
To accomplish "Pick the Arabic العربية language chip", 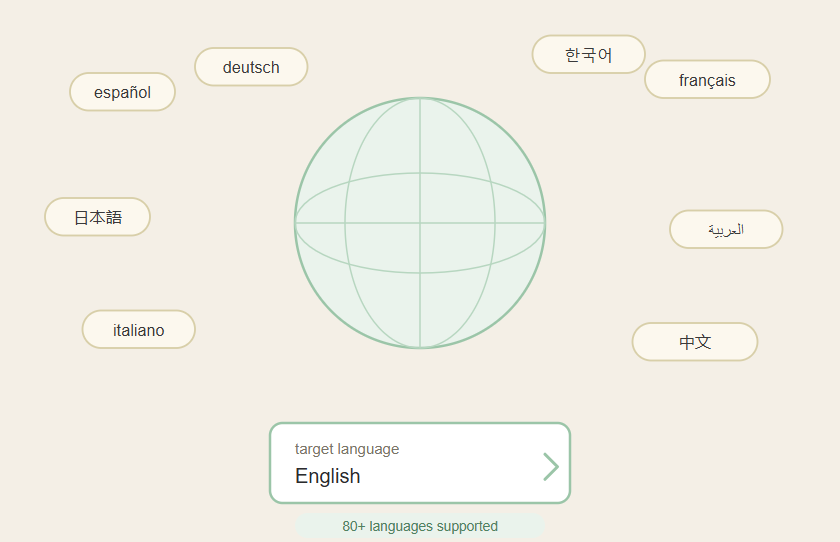I will point(726,229).
